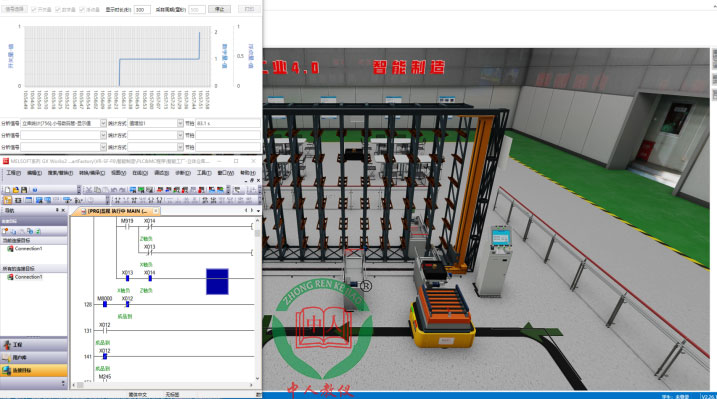717x399 pixels.
Task: Open the 工程 menu in the menu bar
Action: pyautogui.click(x=13, y=173)
